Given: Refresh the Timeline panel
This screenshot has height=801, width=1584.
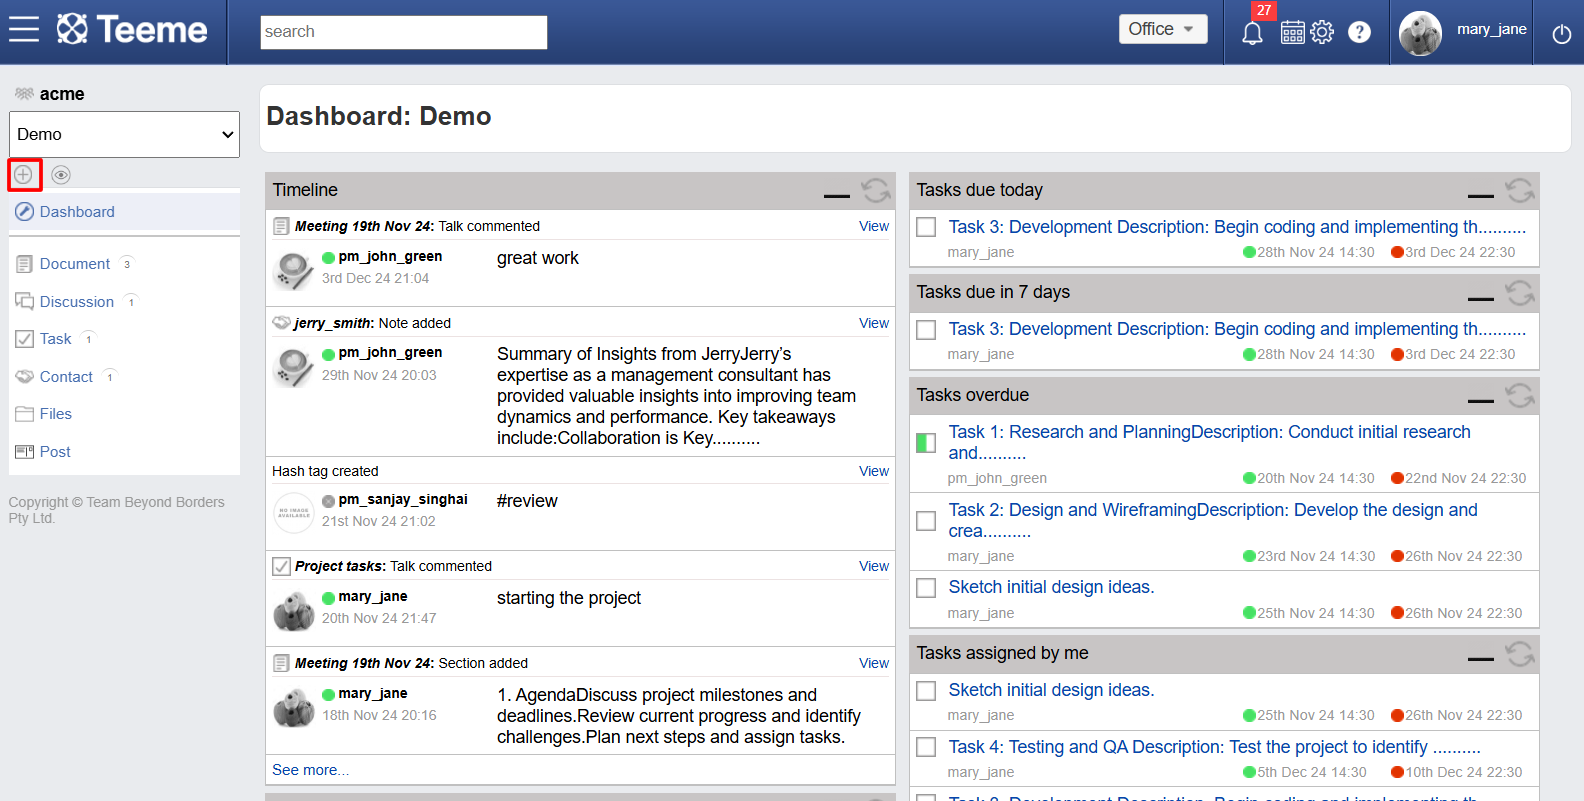Looking at the screenshot, I should [x=876, y=190].
